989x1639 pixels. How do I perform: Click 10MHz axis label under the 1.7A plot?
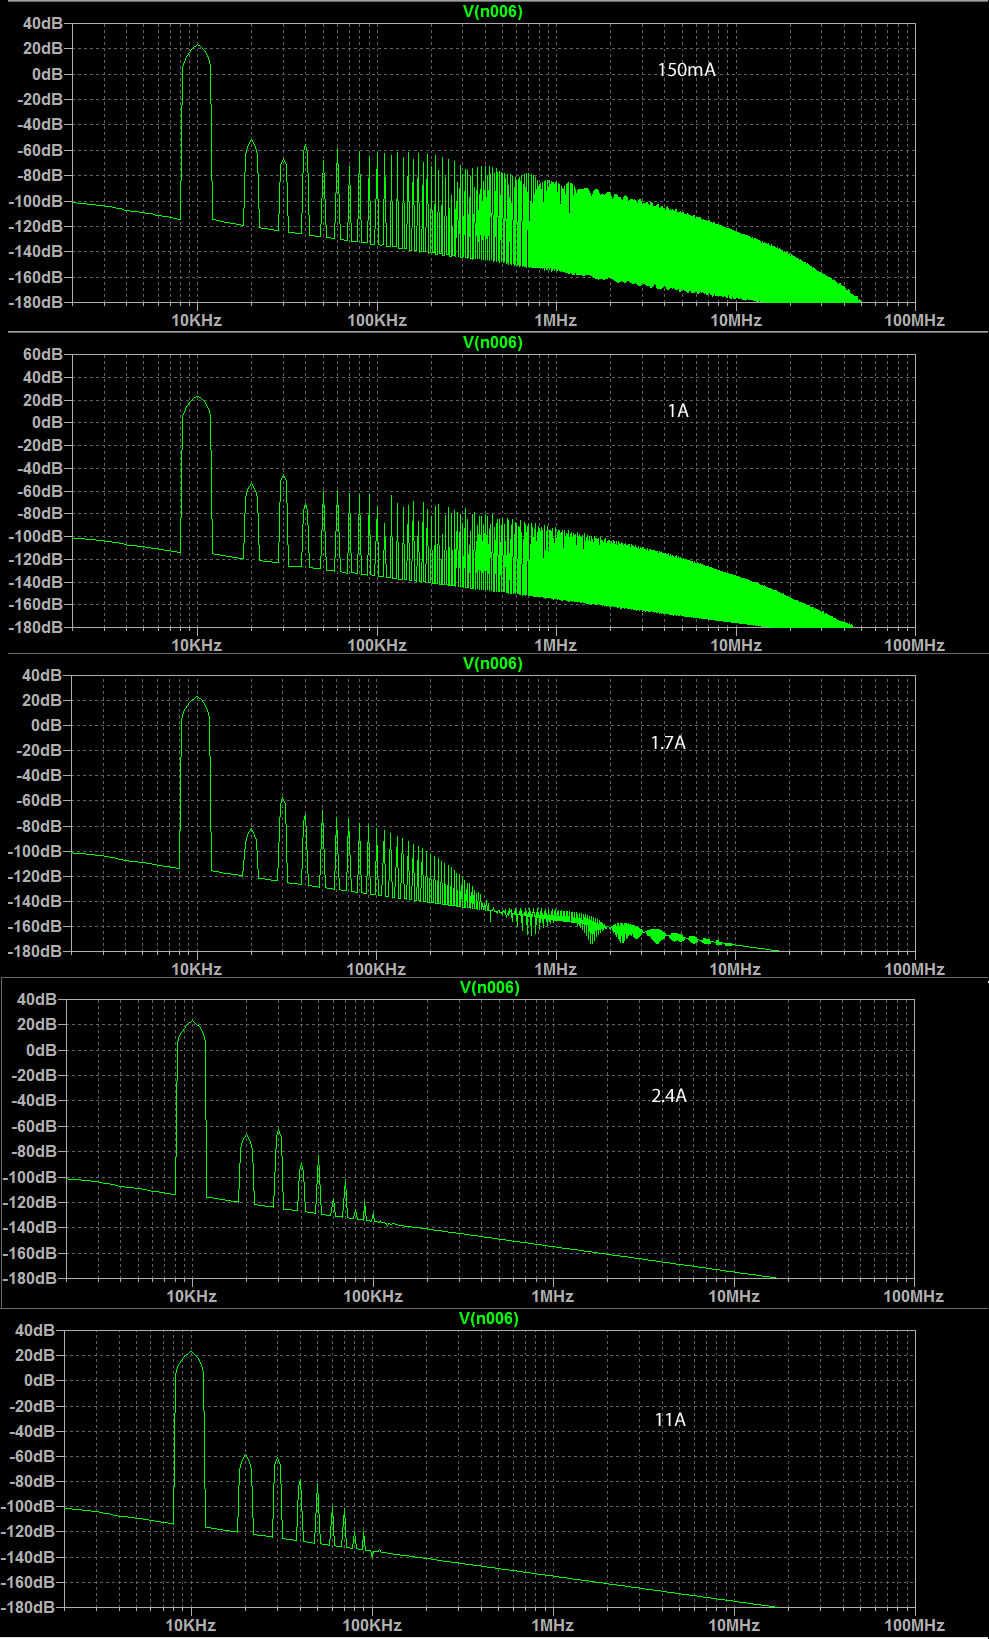pos(735,969)
